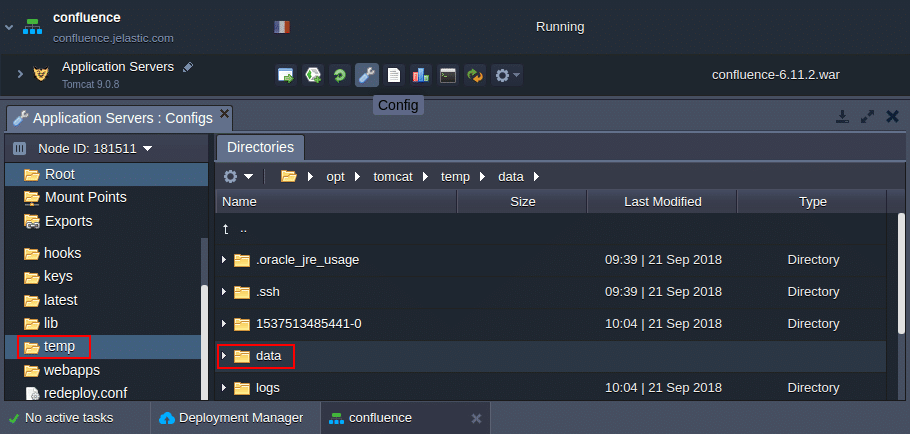910x434 pixels.
Task: Open the Additionally gear menu for Application Servers
Action: (x=507, y=75)
